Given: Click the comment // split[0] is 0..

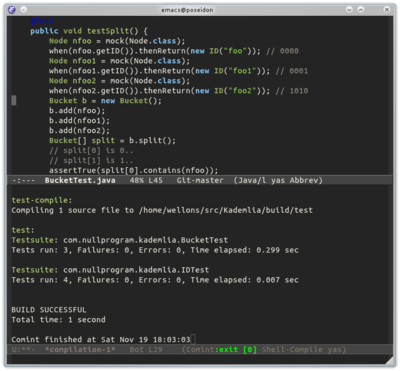Looking at the screenshot, I should coord(91,151).
